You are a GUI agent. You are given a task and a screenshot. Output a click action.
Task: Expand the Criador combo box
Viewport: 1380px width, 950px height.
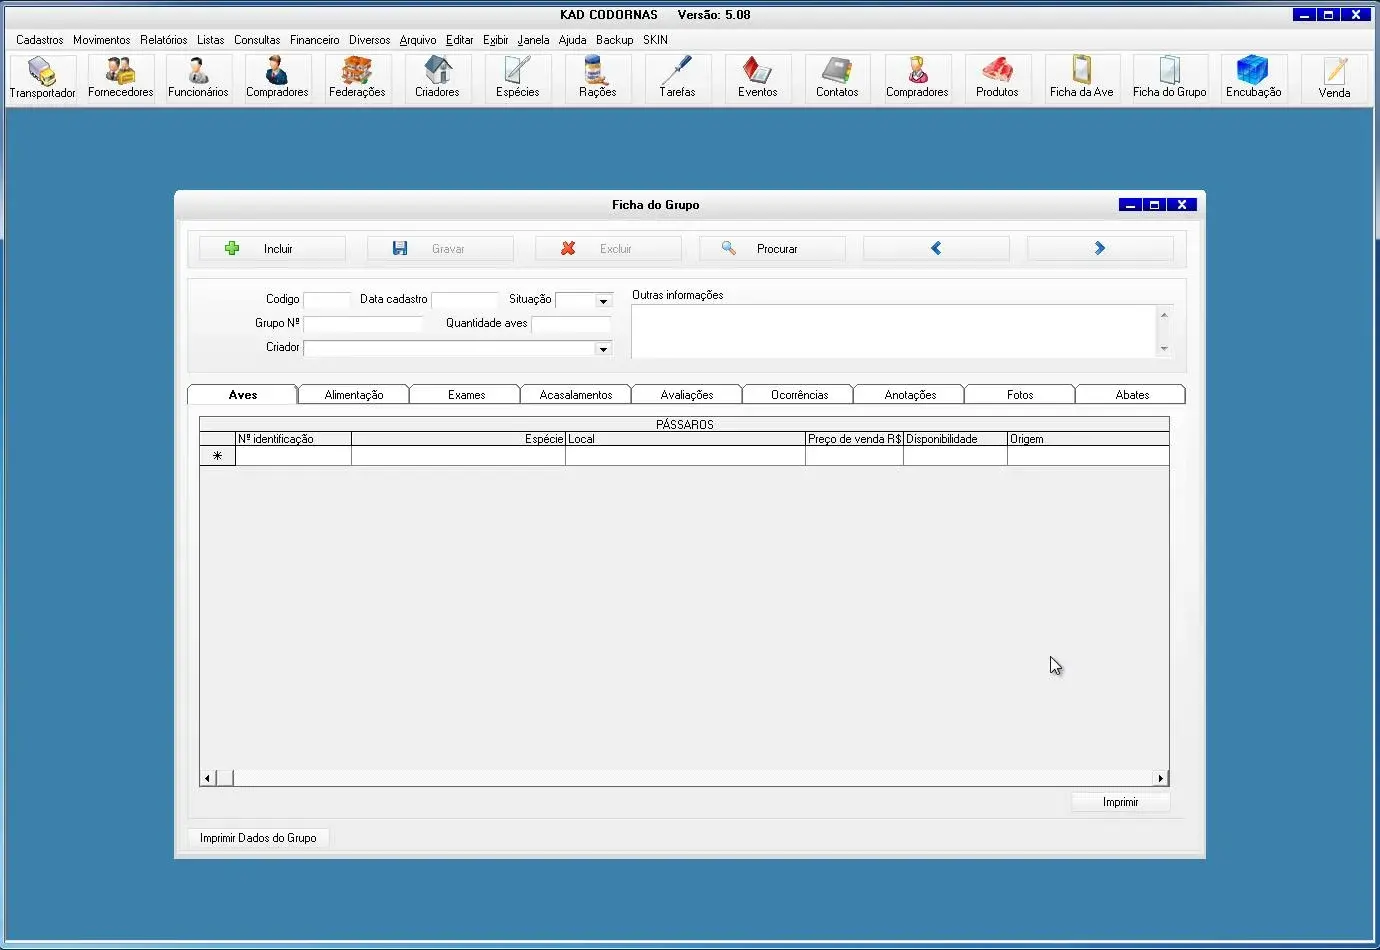[x=603, y=349]
